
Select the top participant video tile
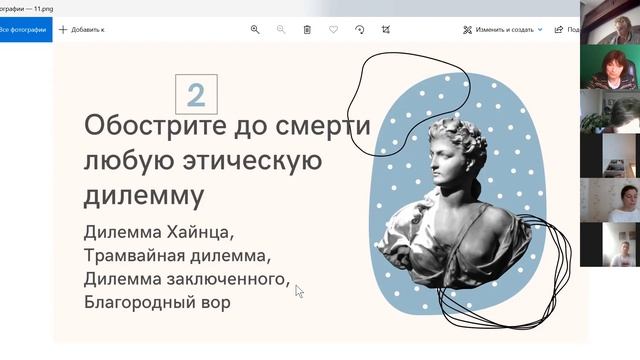pos(610,22)
